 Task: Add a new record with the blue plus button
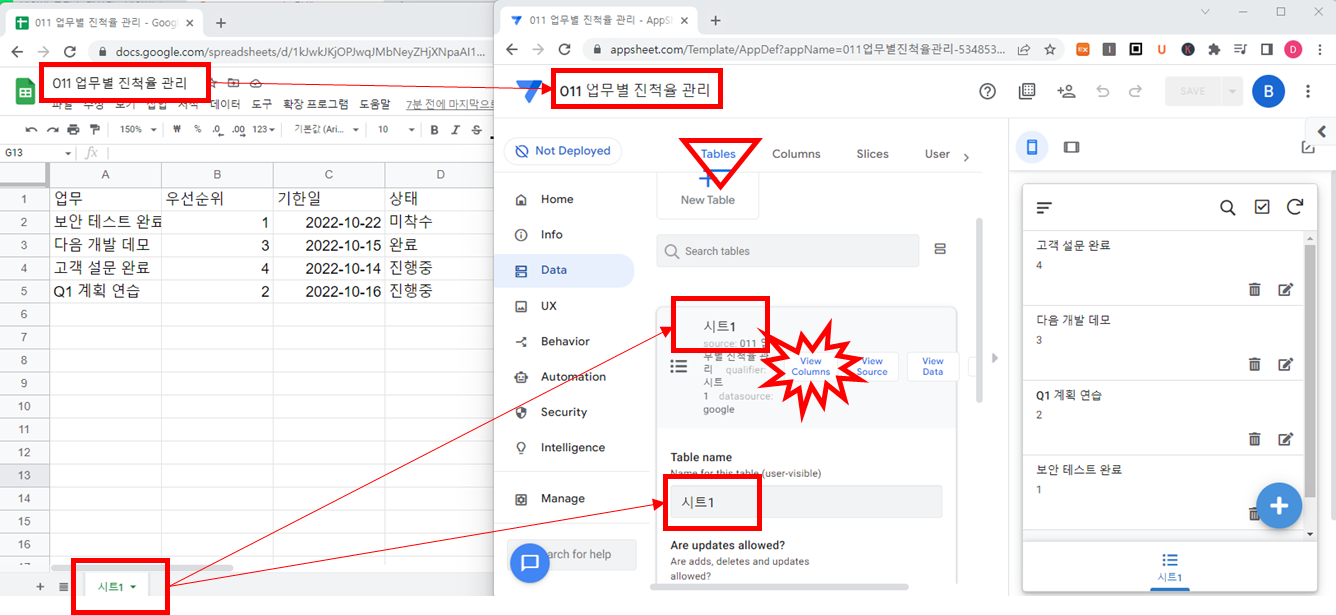[x=1279, y=506]
